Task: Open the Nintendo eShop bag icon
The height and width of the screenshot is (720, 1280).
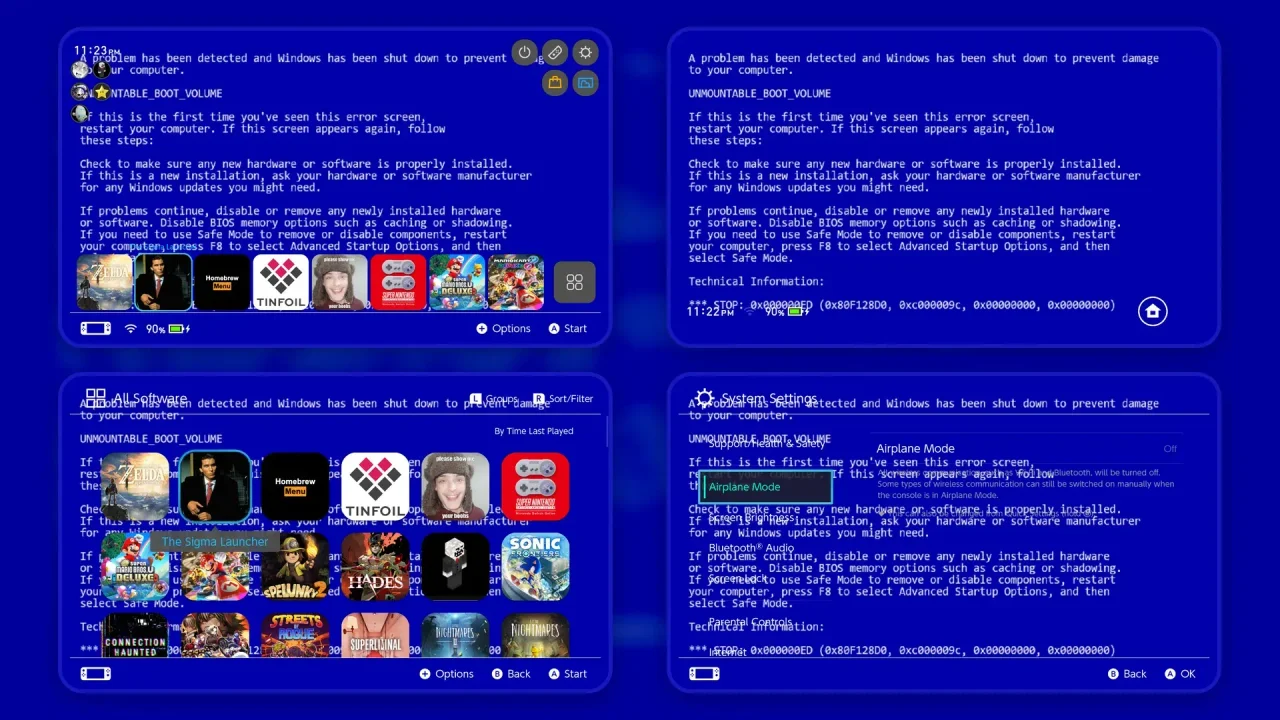Action: click(x=555, y=82)
